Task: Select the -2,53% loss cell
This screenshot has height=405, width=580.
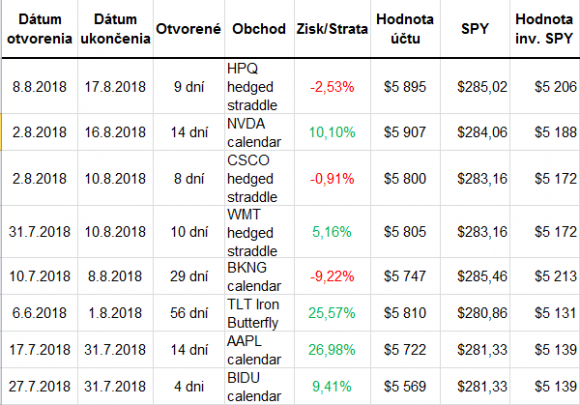Action: pyautogui.click(x=332, y=87)
